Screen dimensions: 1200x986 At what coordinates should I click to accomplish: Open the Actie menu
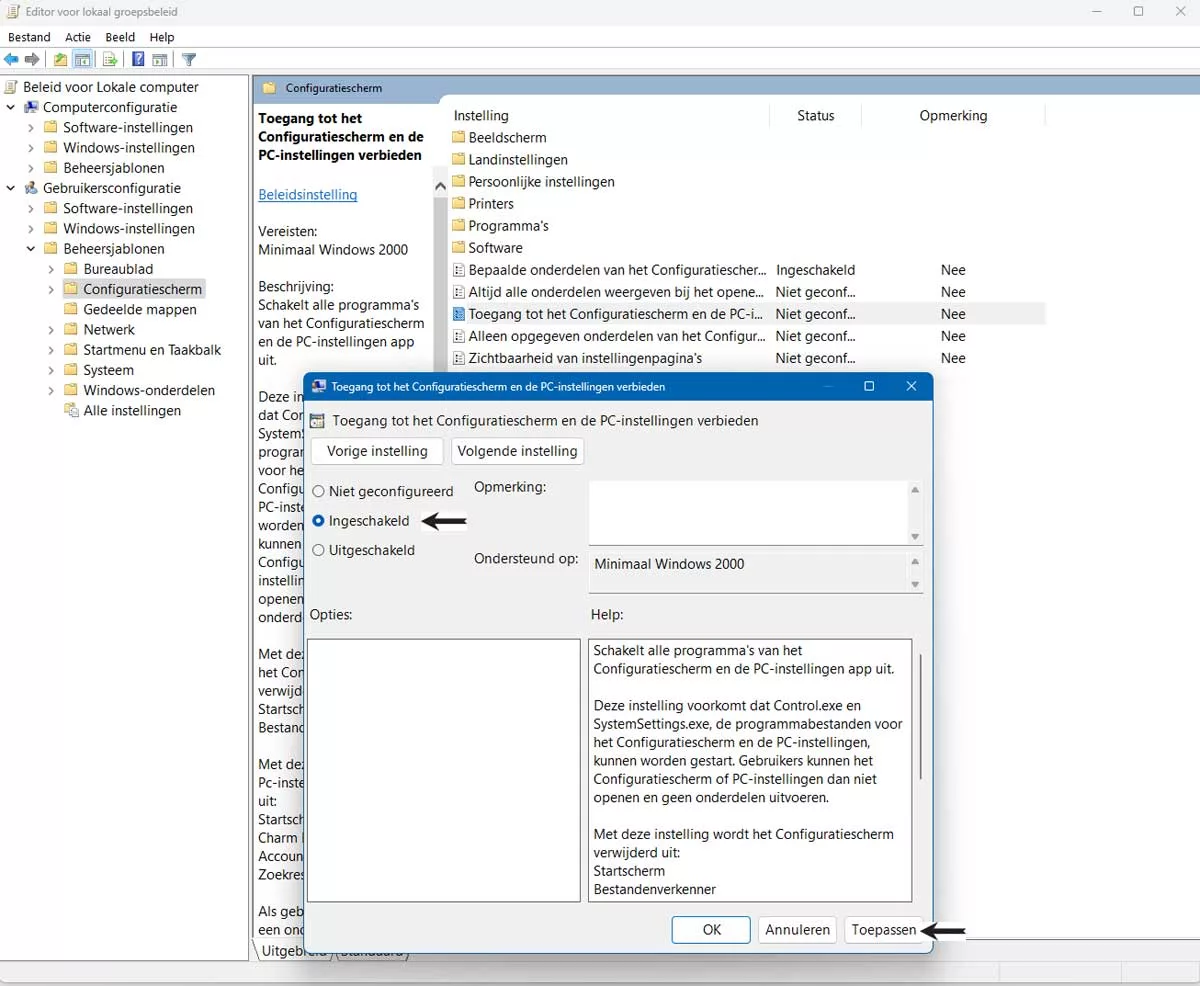coord(78,37)
